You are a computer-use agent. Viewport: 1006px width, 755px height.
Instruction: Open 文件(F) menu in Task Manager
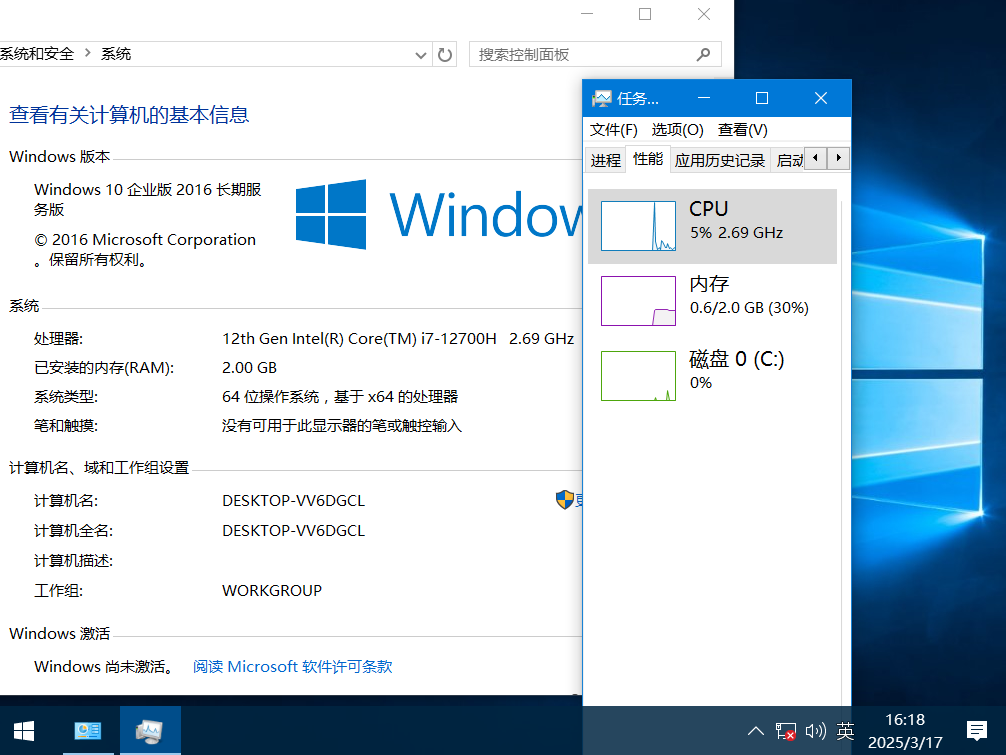coord(613,130)
